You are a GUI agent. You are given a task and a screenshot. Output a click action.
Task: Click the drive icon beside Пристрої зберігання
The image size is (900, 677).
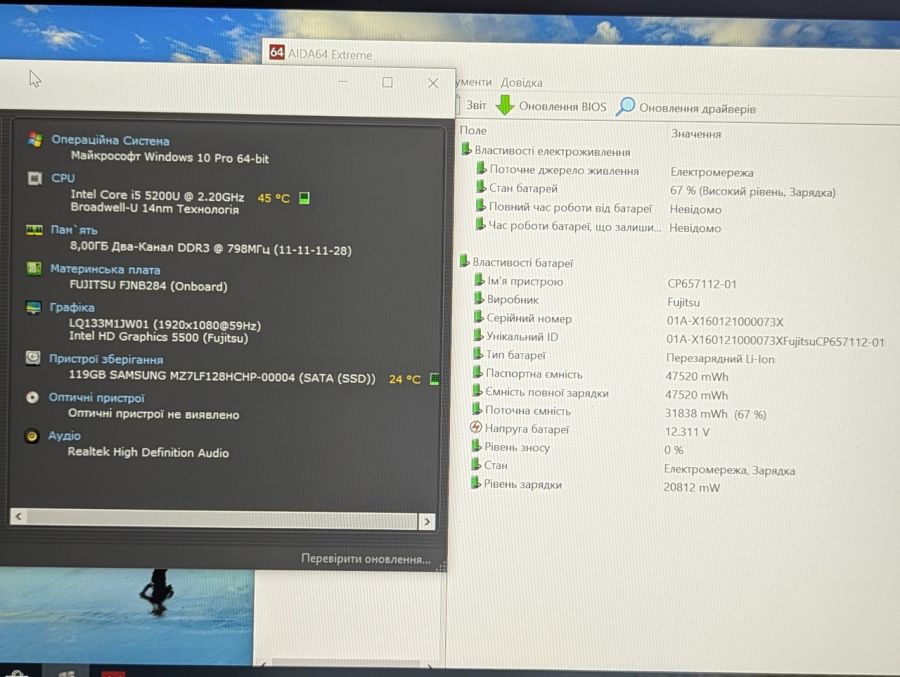[x=33, y=358]
